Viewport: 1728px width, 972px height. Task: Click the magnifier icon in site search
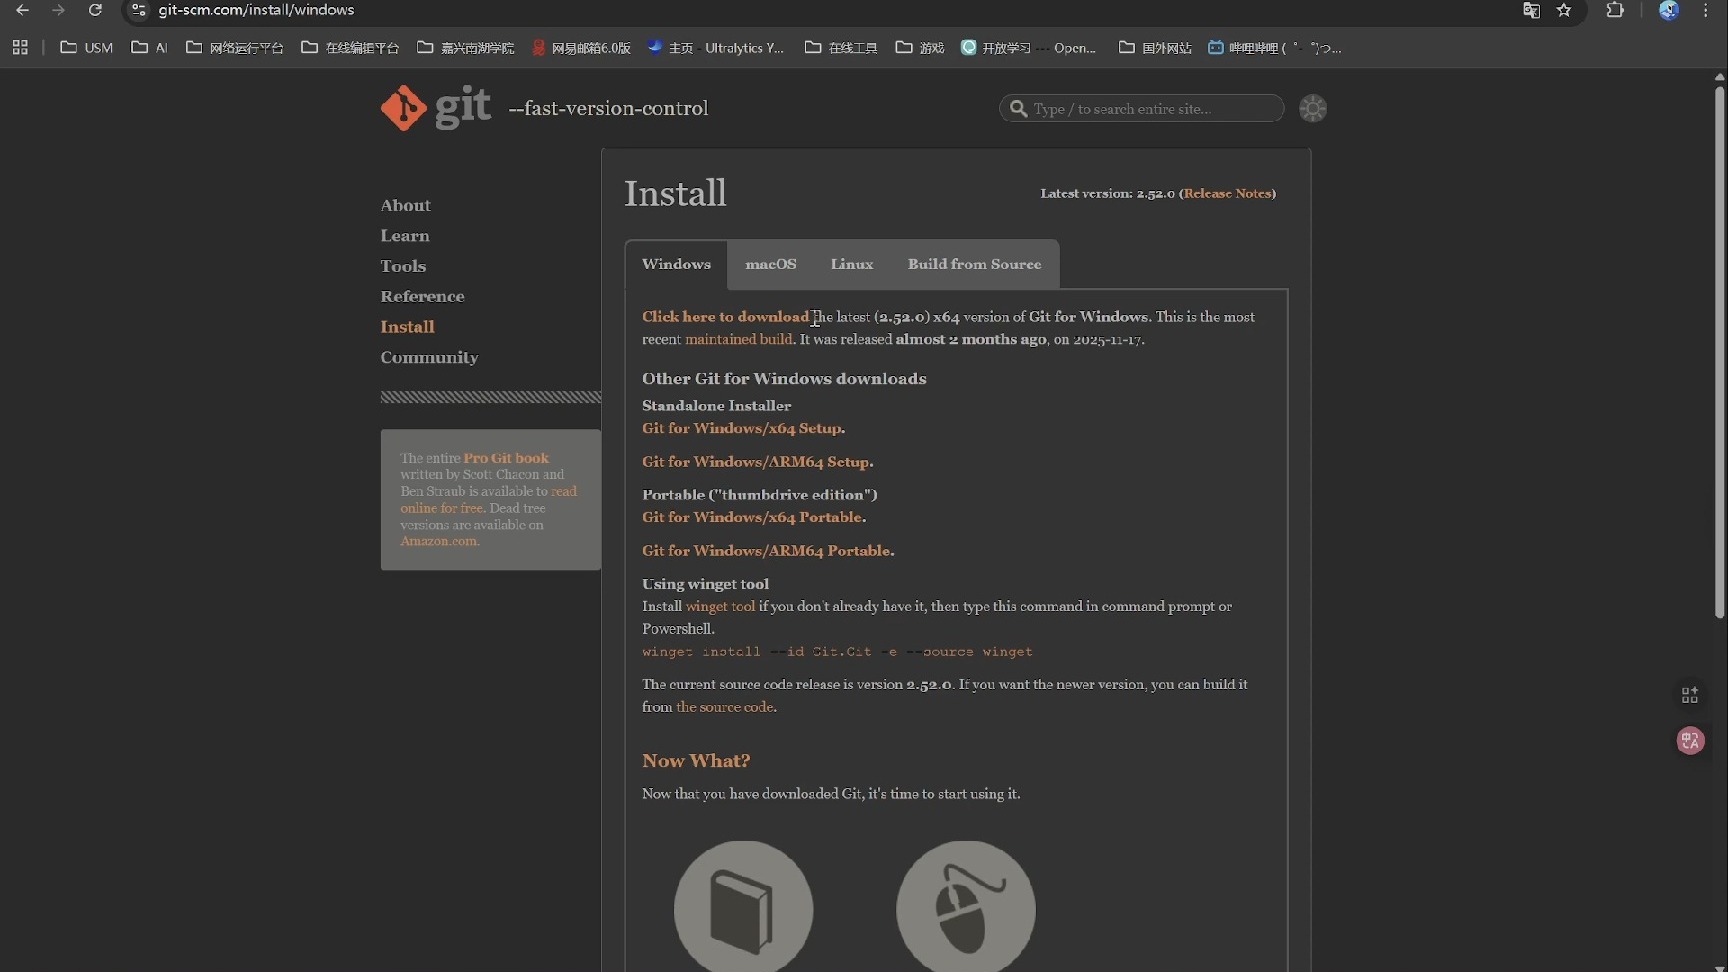coord(1018,108)
